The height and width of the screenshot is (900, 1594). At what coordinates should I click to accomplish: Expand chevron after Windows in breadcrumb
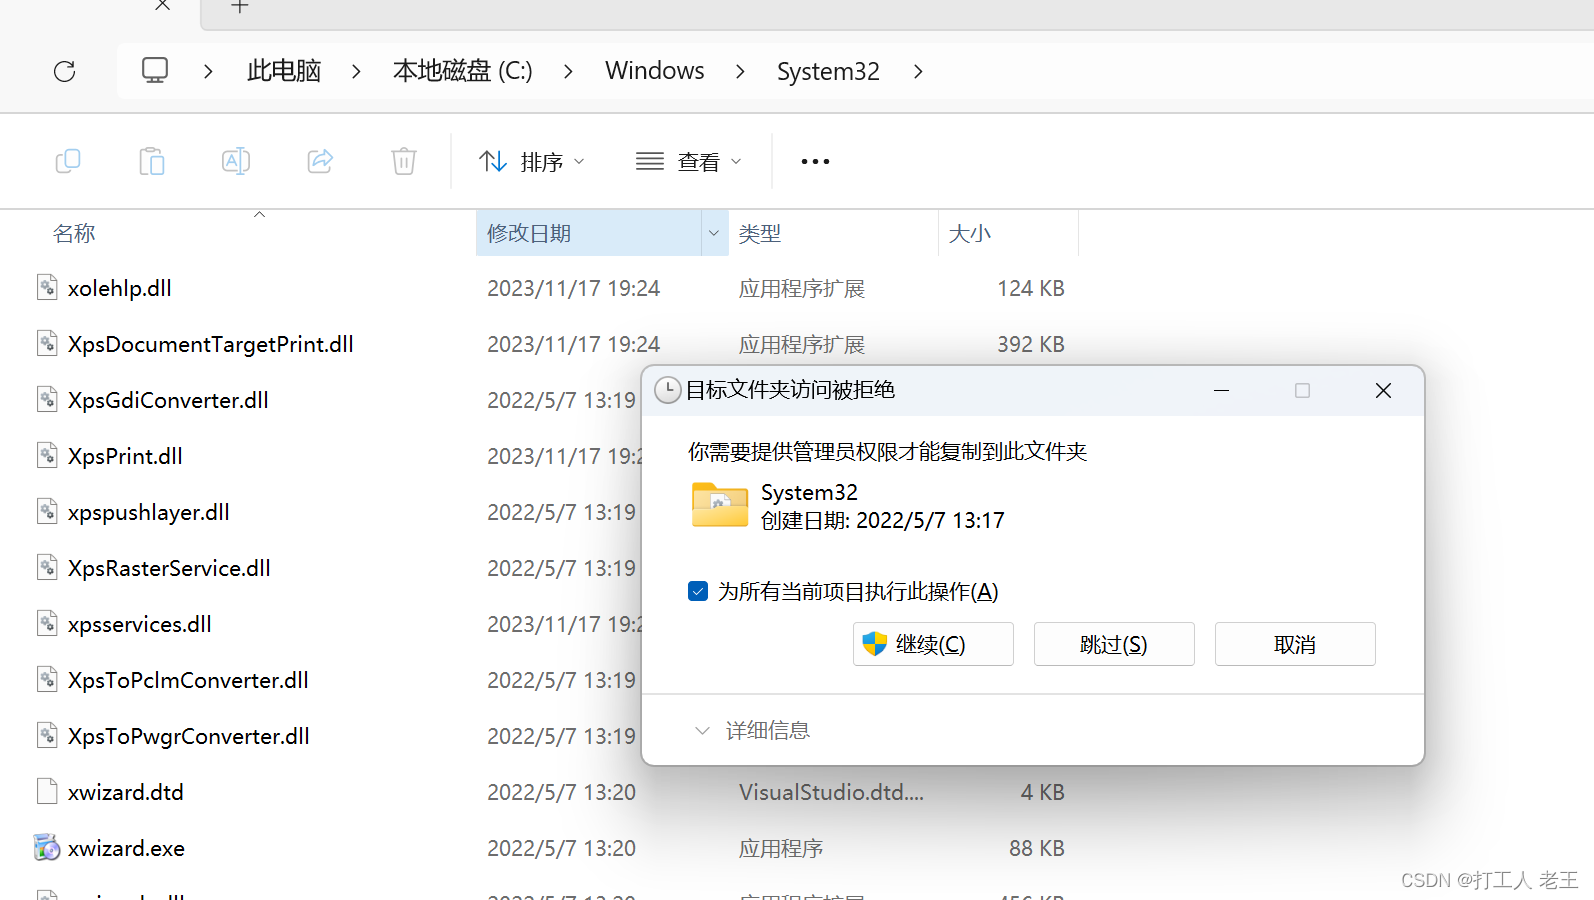pos(740,71)
